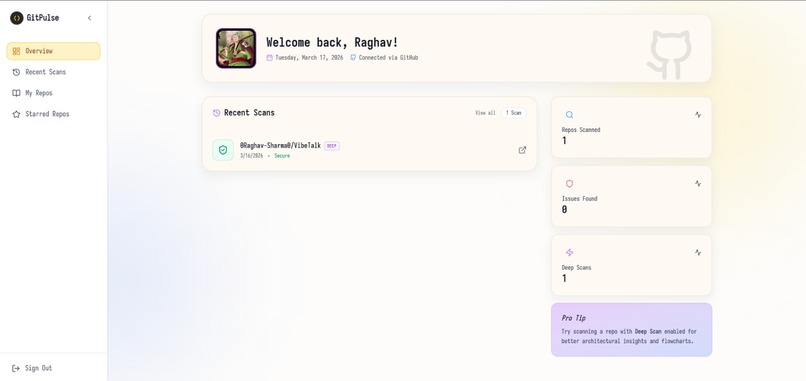Click the Tuesday, March 17, 2026 date text
This screenshot has height=381, width=806.
point(309,58)
